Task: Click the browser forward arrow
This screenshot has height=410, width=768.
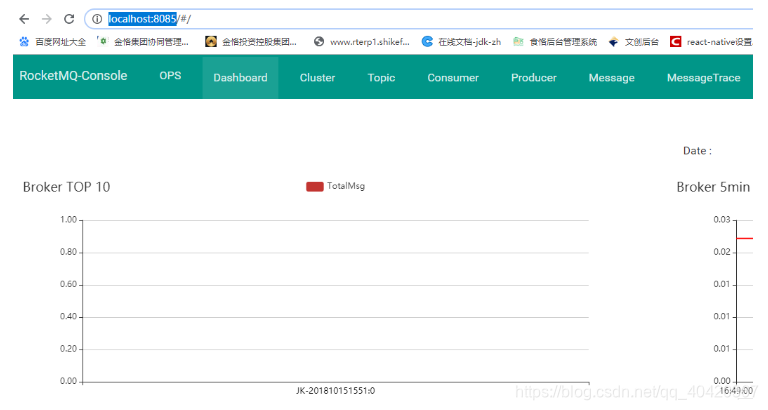Action: [x=47, y=19]
